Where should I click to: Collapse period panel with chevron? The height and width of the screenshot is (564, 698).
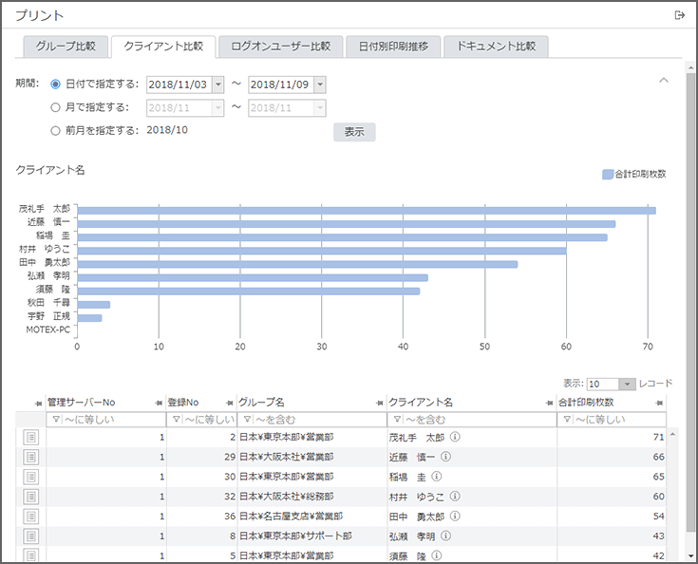664,80
